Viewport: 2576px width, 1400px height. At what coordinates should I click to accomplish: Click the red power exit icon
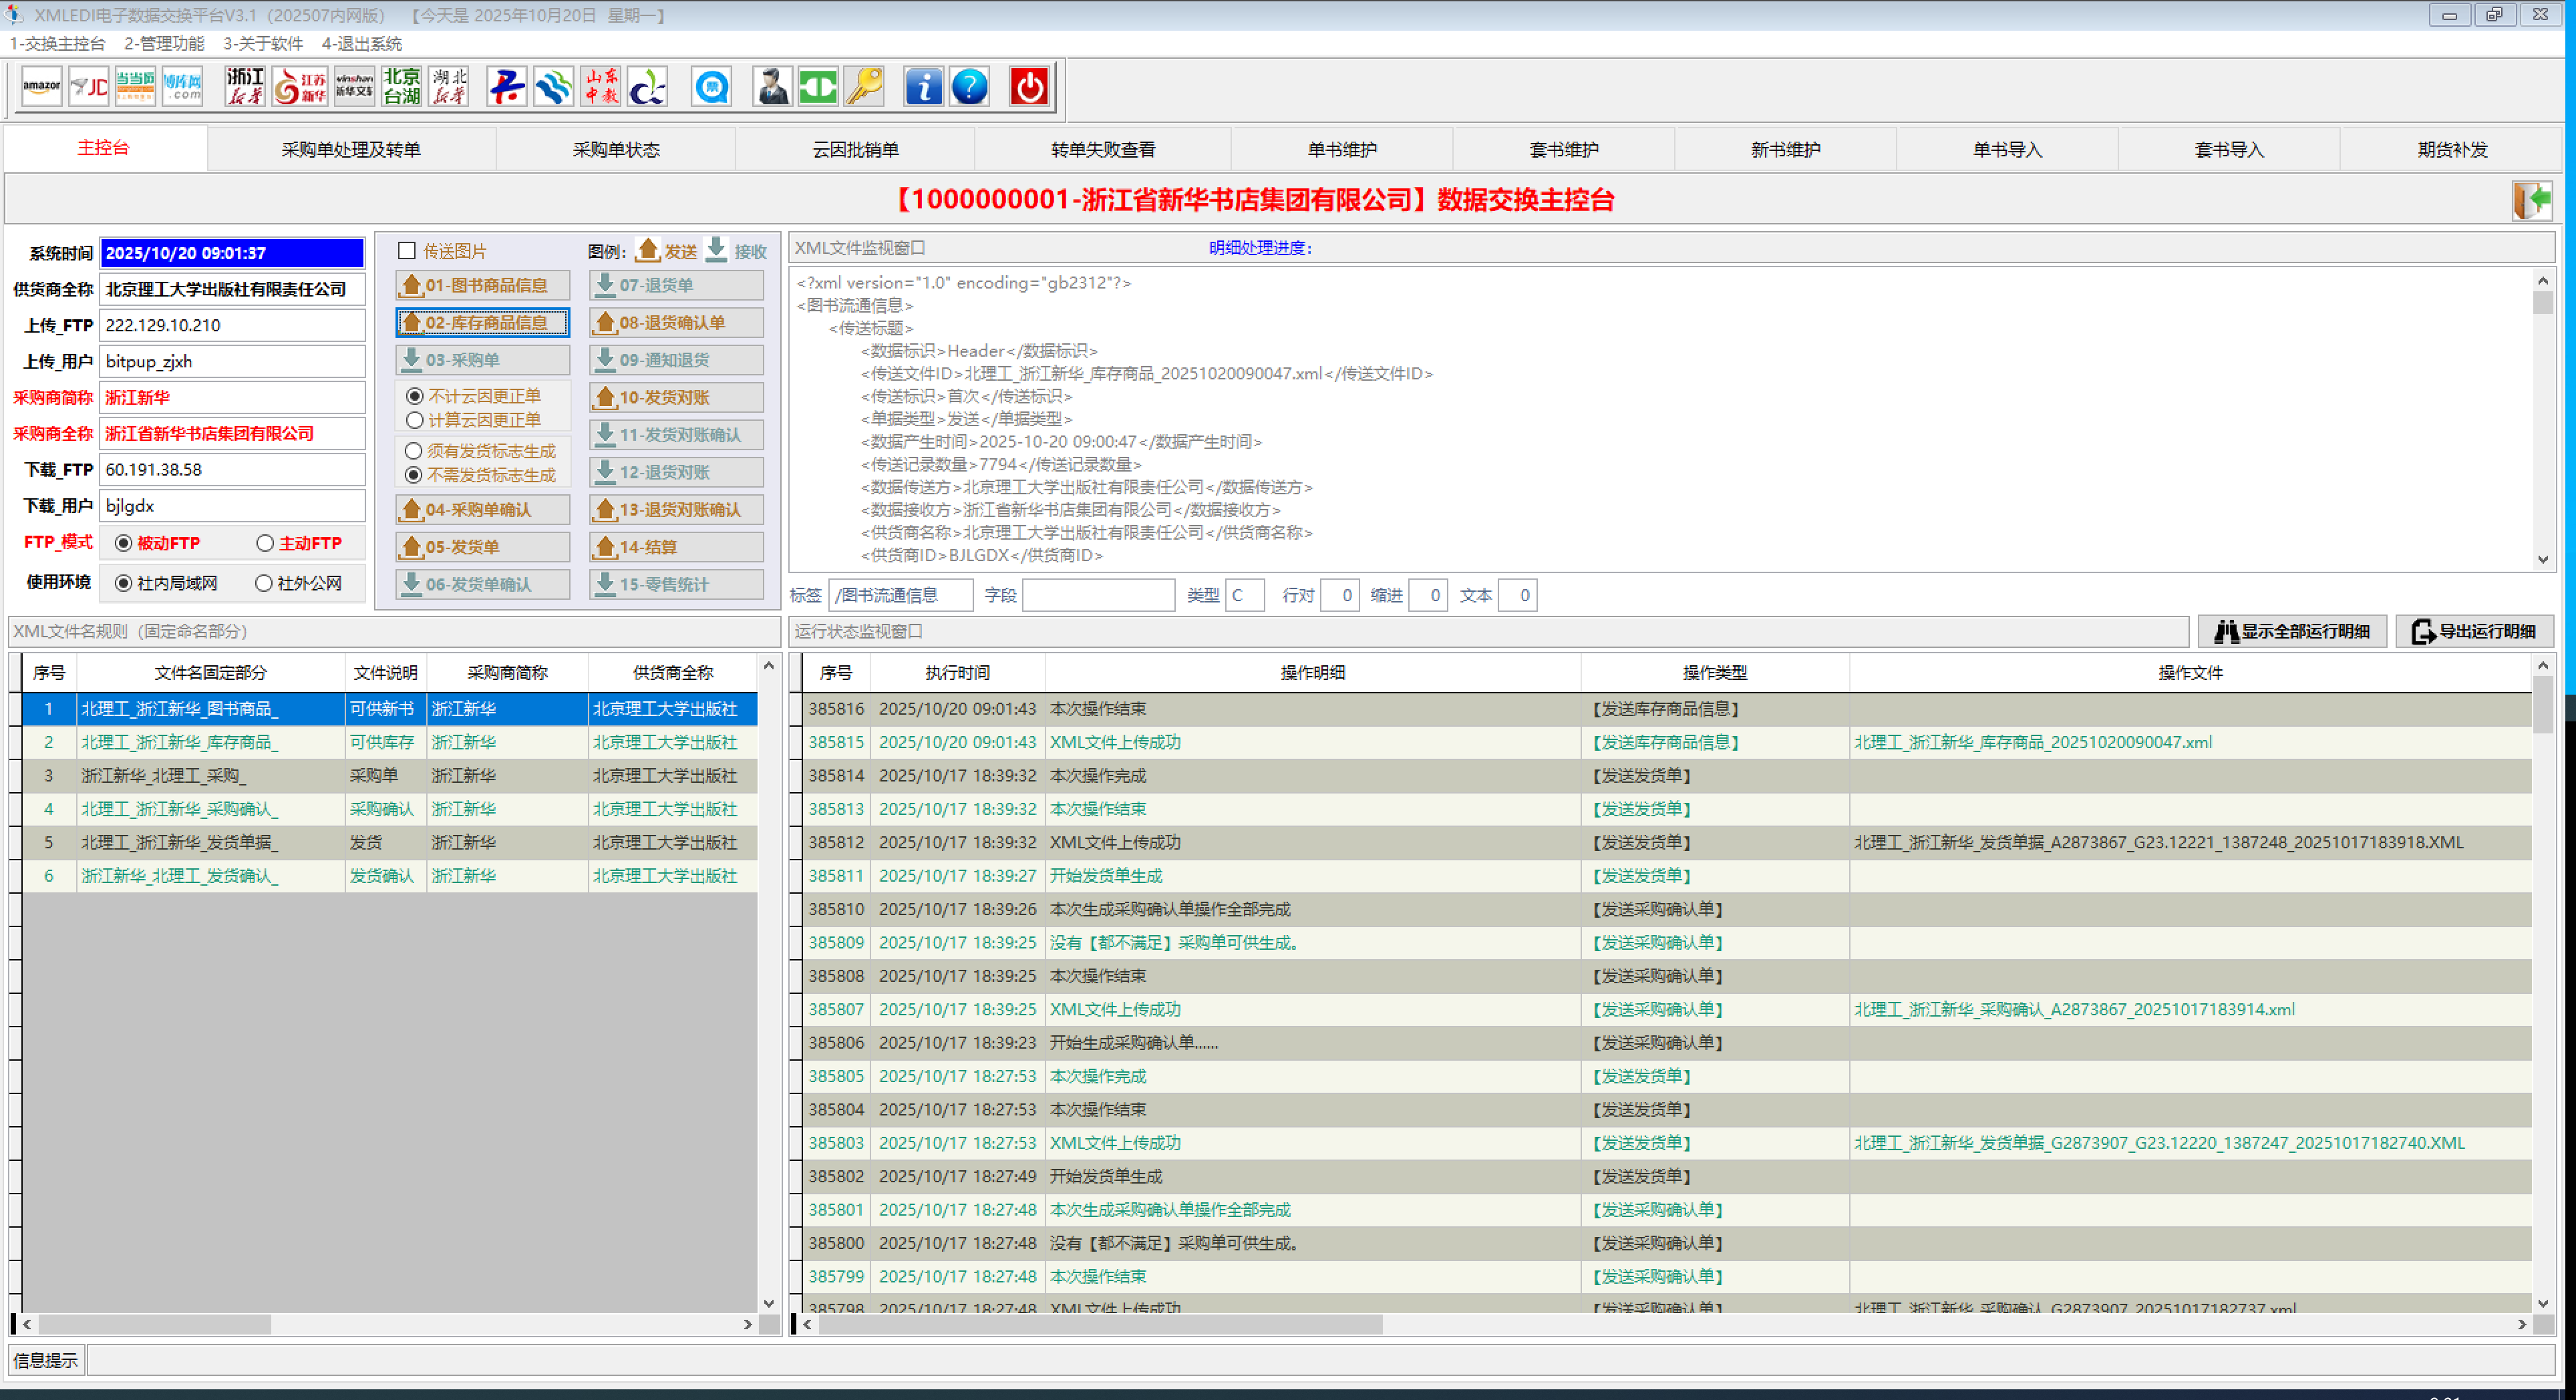tap(1029, 87)
